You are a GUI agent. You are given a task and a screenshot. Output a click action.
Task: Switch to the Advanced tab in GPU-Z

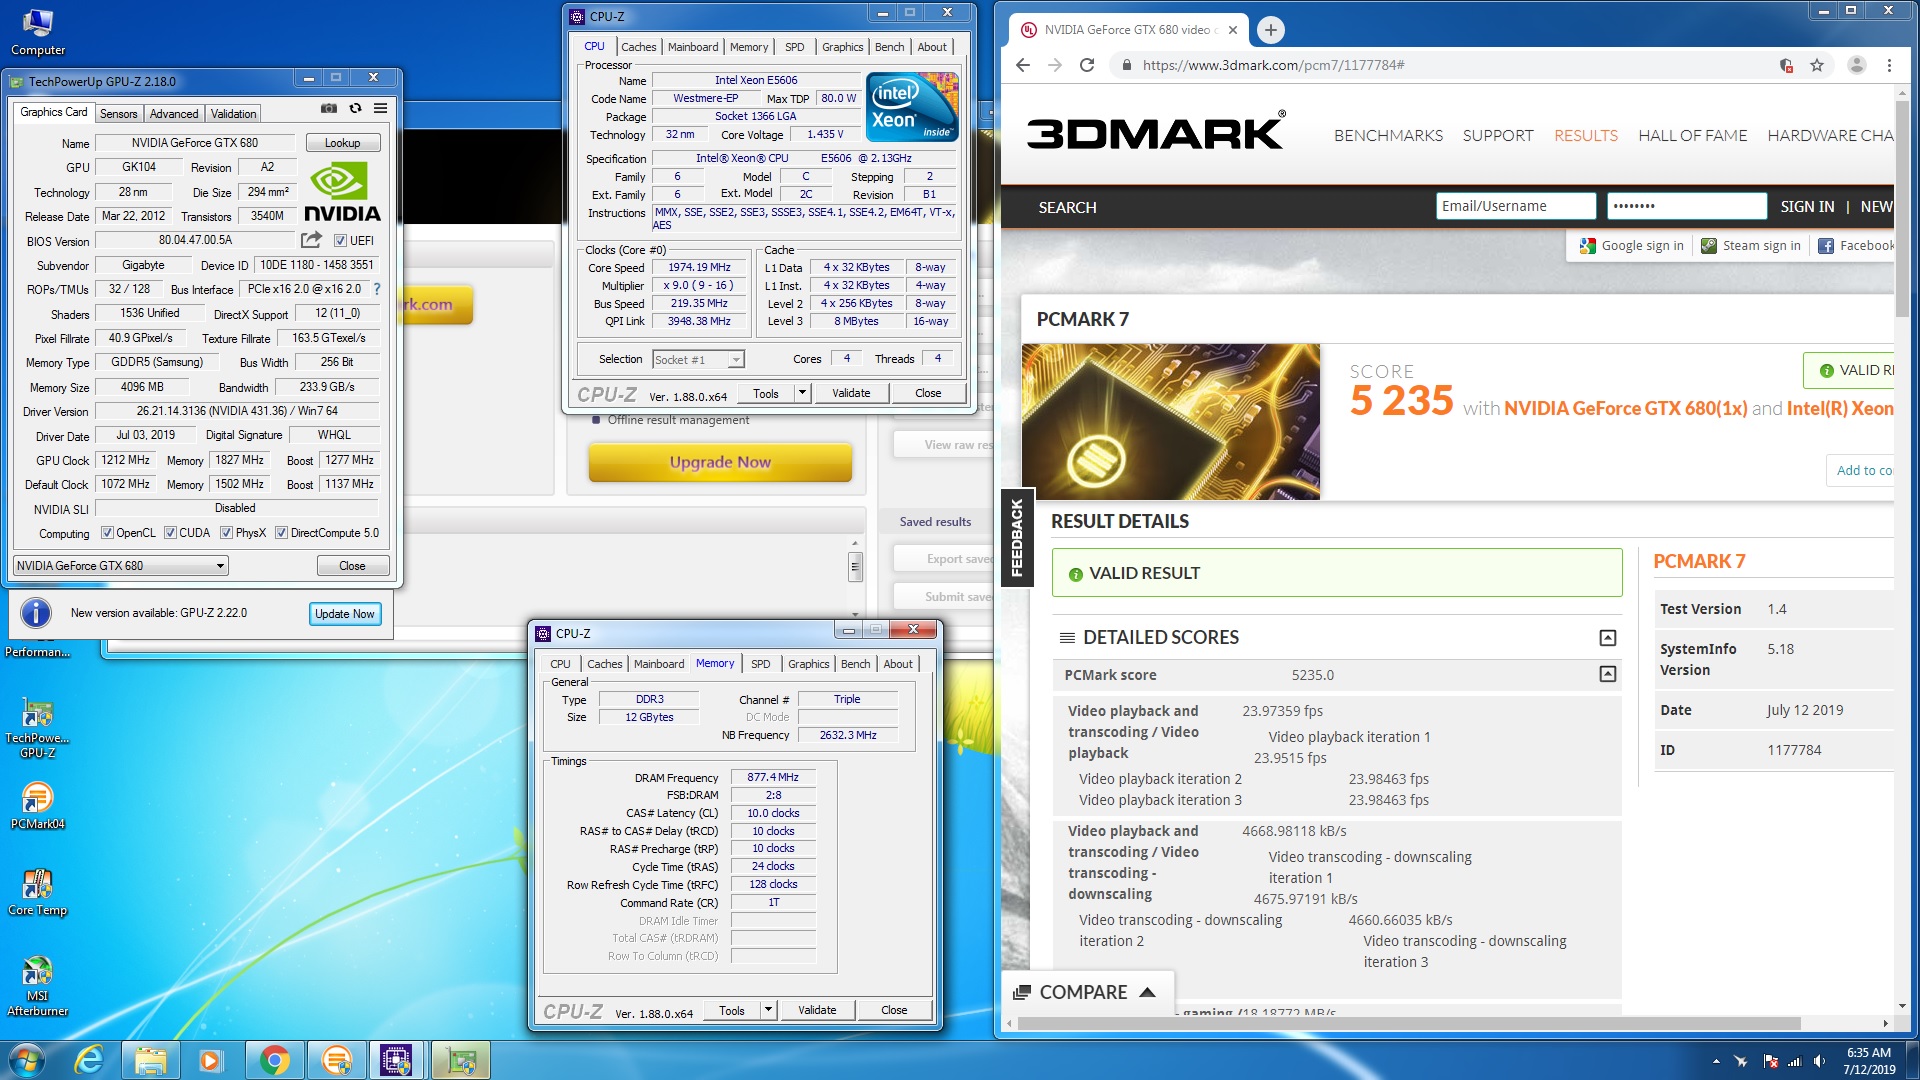(x=174, y=114)
